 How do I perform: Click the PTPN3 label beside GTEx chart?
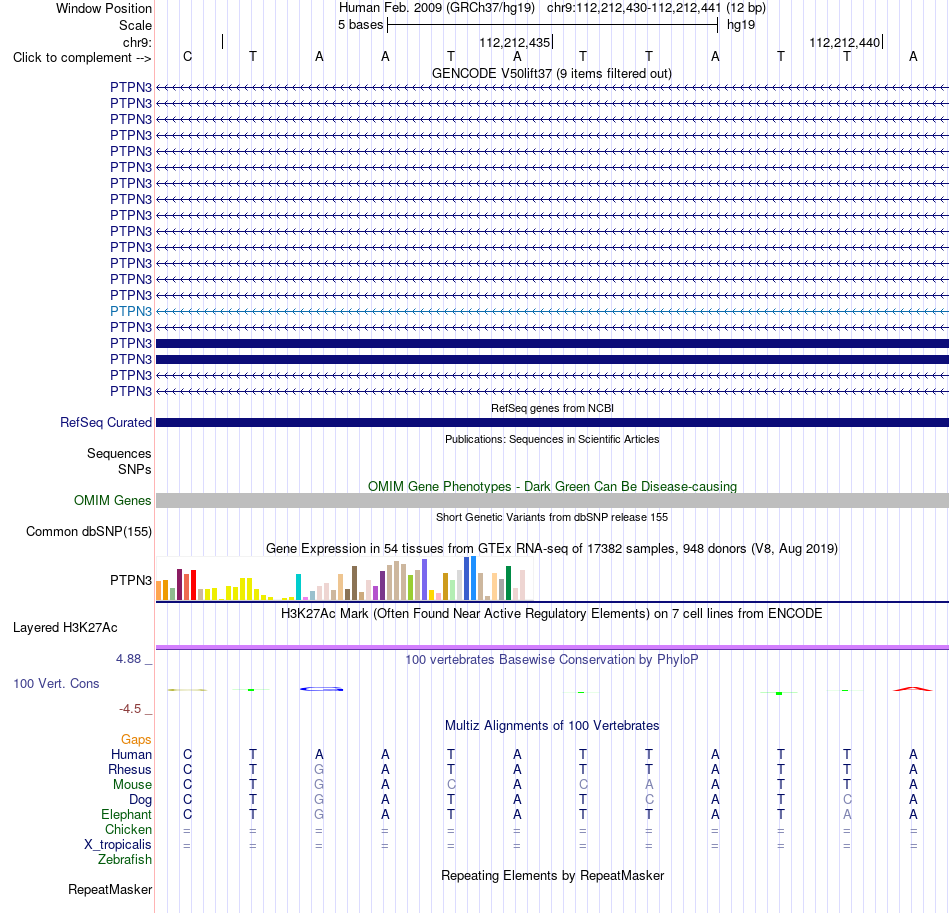click(x=131, y=580)
